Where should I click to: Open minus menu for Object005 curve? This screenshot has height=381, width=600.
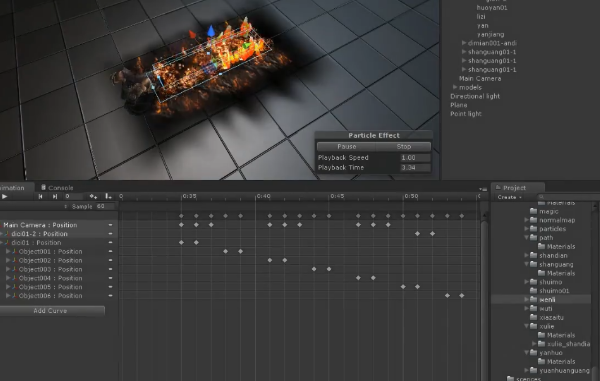(x=110, y=287)
